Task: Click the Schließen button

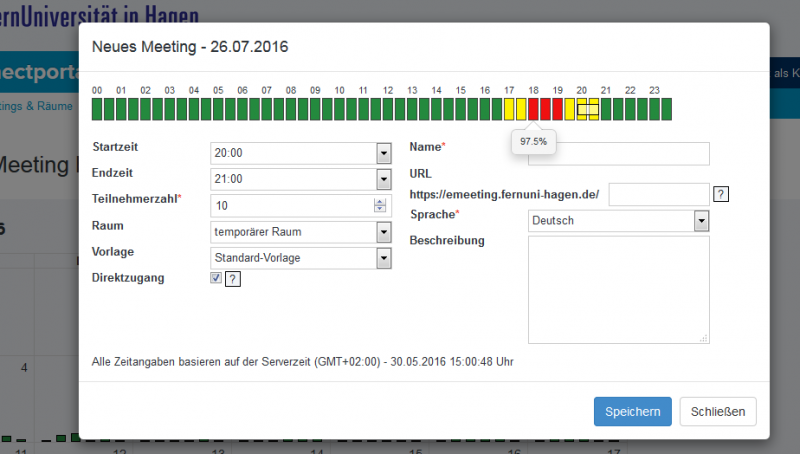Action: (x=718, y=412)
